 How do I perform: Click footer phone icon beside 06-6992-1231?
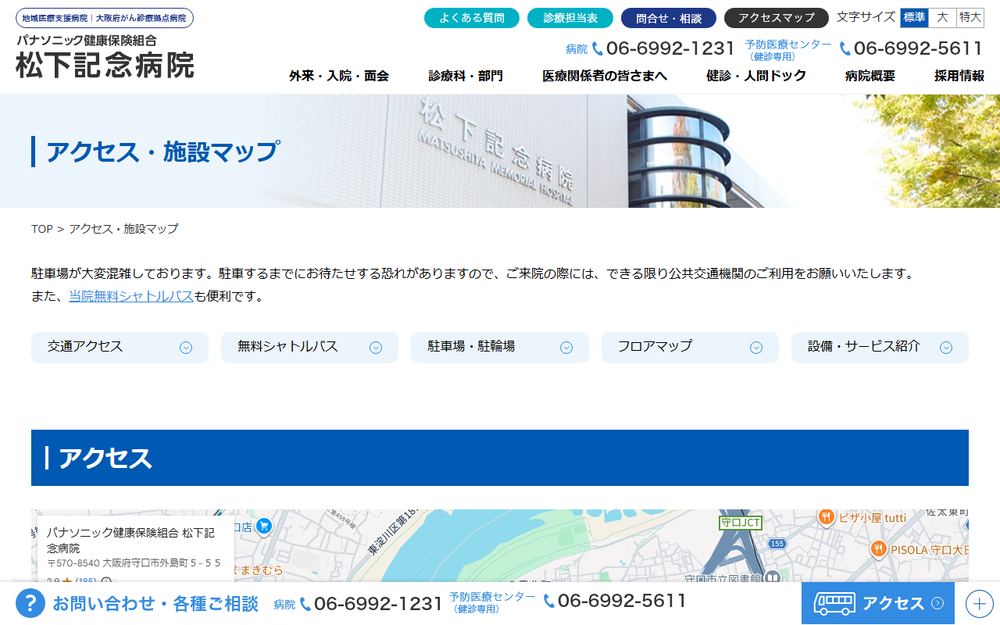(305, 603)
